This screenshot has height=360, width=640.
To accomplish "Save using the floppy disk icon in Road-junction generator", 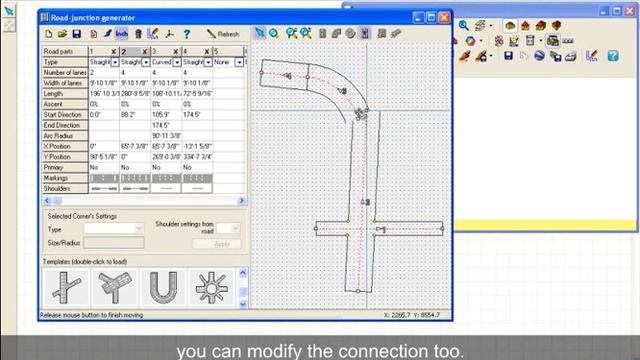I will tap(76, 34).
